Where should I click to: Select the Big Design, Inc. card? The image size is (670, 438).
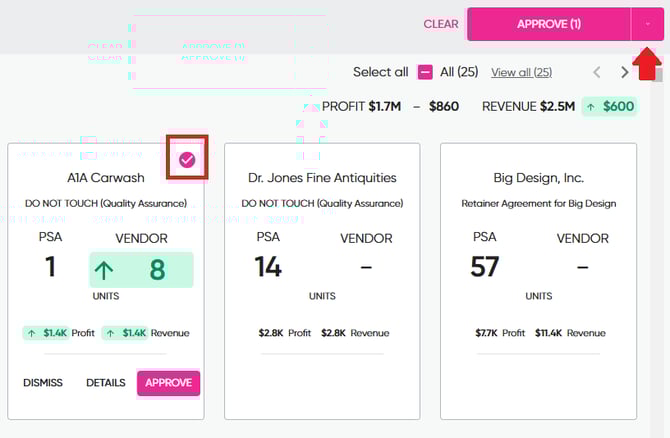coord(538,178)
